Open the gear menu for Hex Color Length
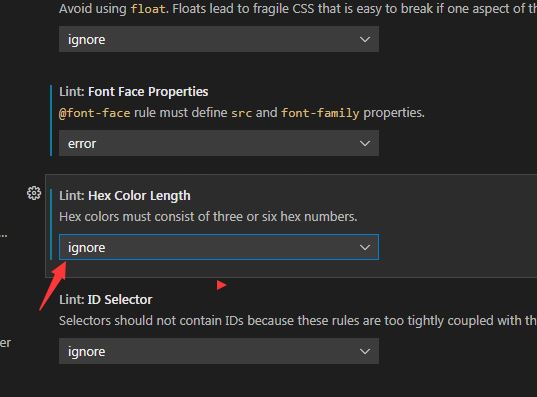537x397 pixels. coord(34,193)
